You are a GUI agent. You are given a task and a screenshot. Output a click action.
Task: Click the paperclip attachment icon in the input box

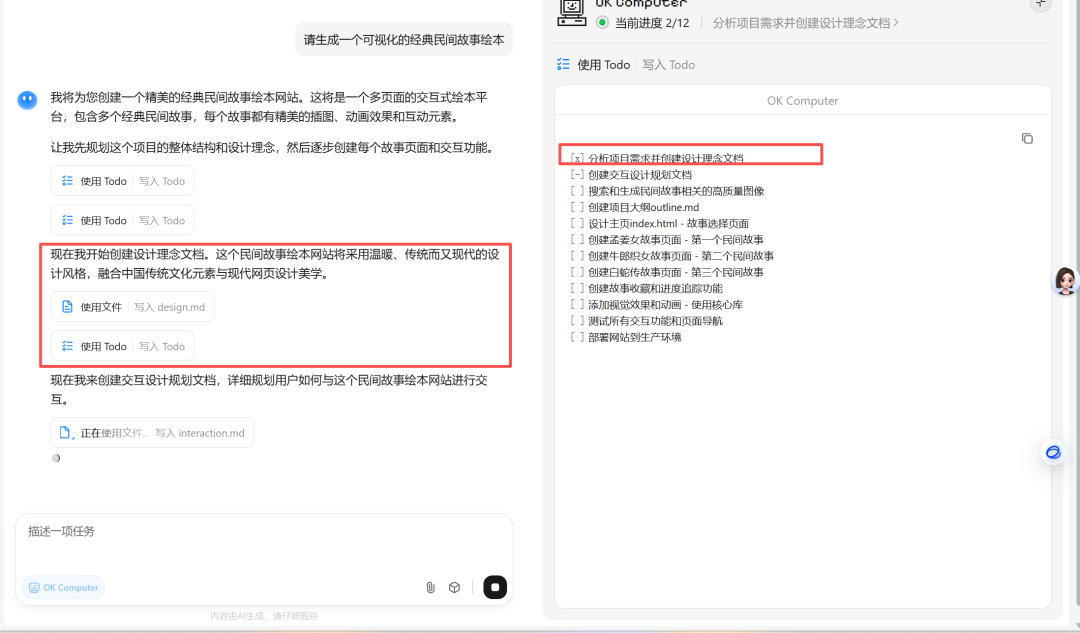pyautogui.click(x=430, y=587)
